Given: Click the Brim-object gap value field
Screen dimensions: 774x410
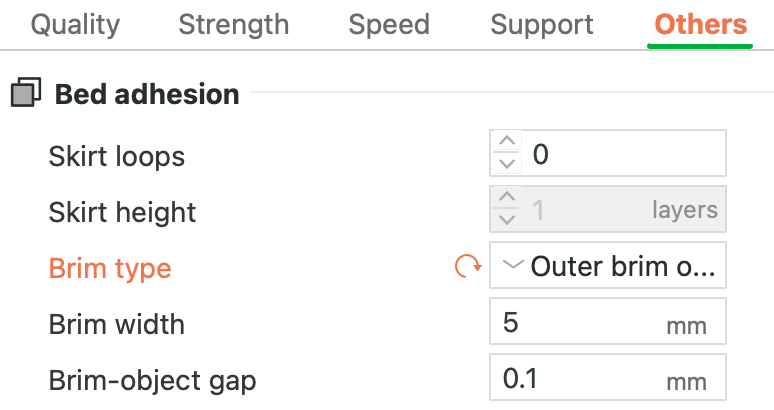Looking at the screenshot, I should coord(608,377).
